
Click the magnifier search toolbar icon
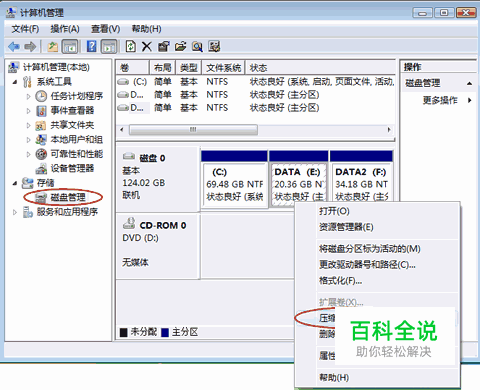pyautogui.click(x=197, y=47)
